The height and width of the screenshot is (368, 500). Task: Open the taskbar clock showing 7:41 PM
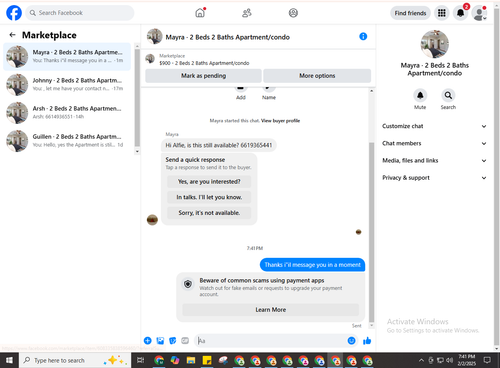pyautogui.click(x=467, y=360)
